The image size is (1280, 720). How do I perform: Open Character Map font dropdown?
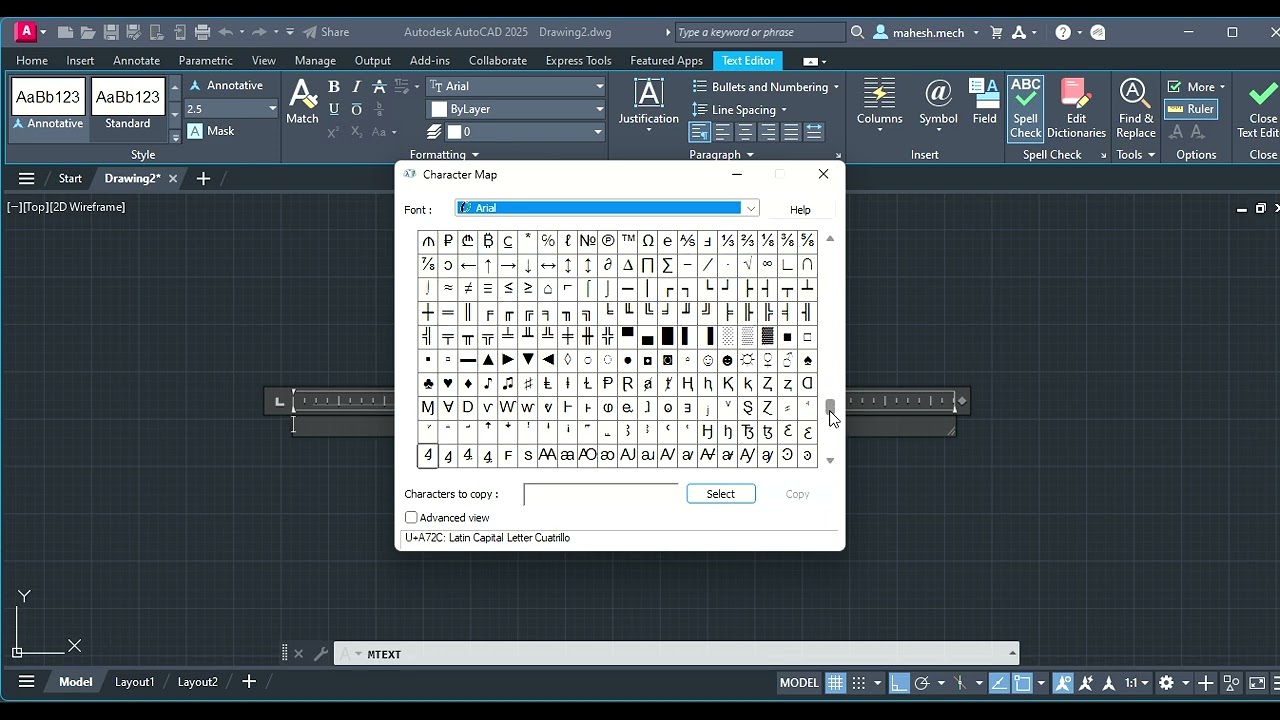pos(750,208)
